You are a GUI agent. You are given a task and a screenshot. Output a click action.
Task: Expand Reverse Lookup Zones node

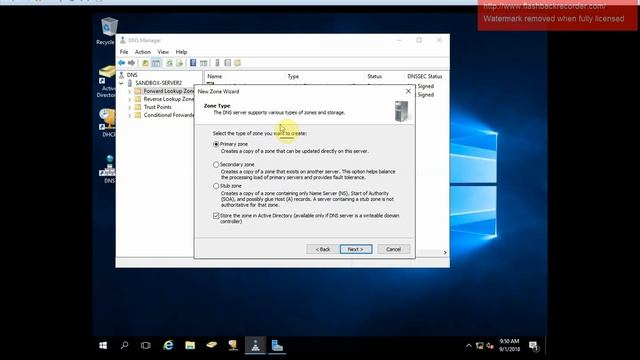click(x=129, y=99)
